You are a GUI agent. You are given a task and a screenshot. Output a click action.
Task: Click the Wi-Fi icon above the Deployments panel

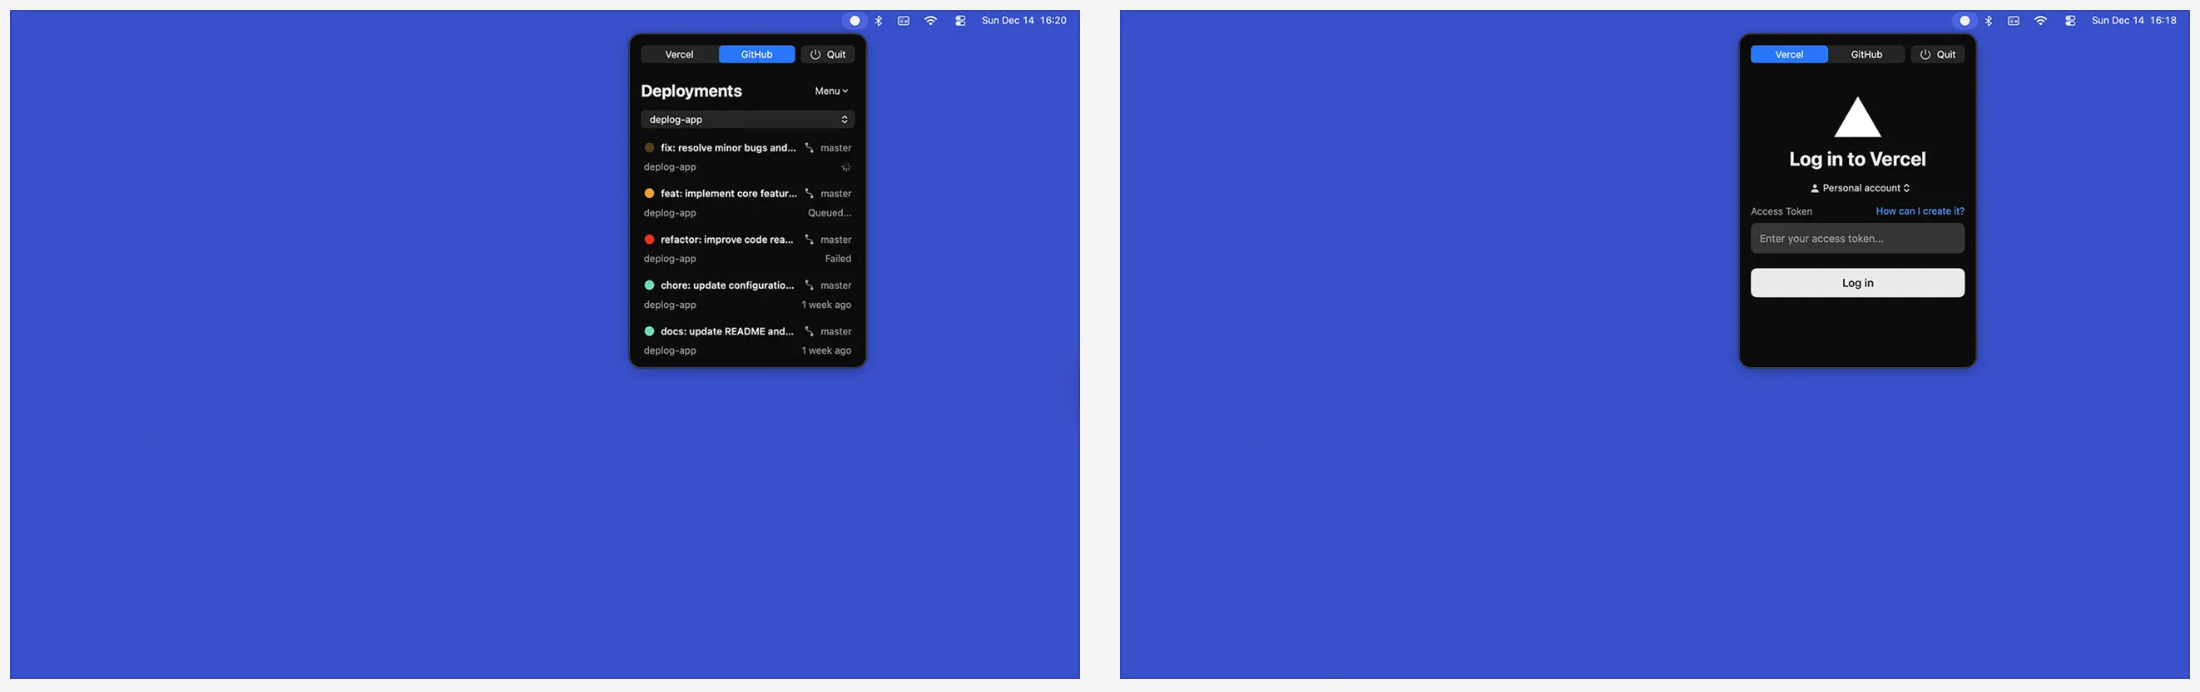931,21
